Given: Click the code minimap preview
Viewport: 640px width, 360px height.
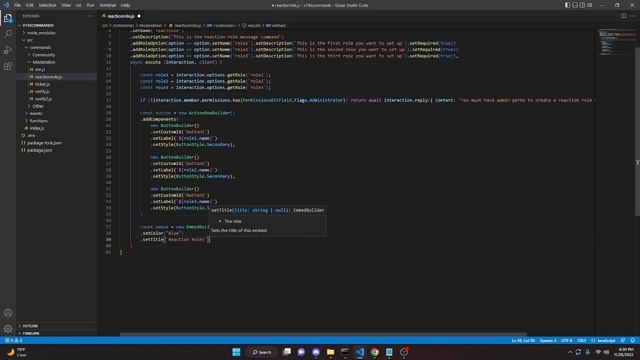Looking at the screenshot, I should pos(616,42).
